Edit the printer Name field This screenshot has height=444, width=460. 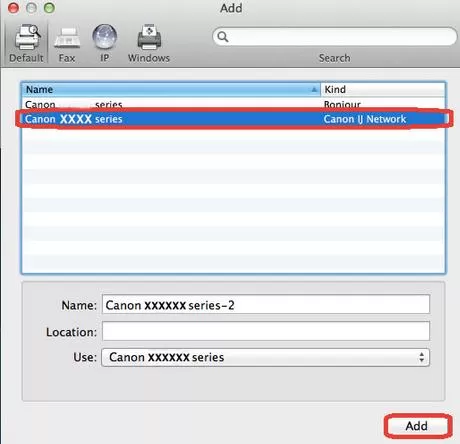pyautogui.click(x=266, y=304)
